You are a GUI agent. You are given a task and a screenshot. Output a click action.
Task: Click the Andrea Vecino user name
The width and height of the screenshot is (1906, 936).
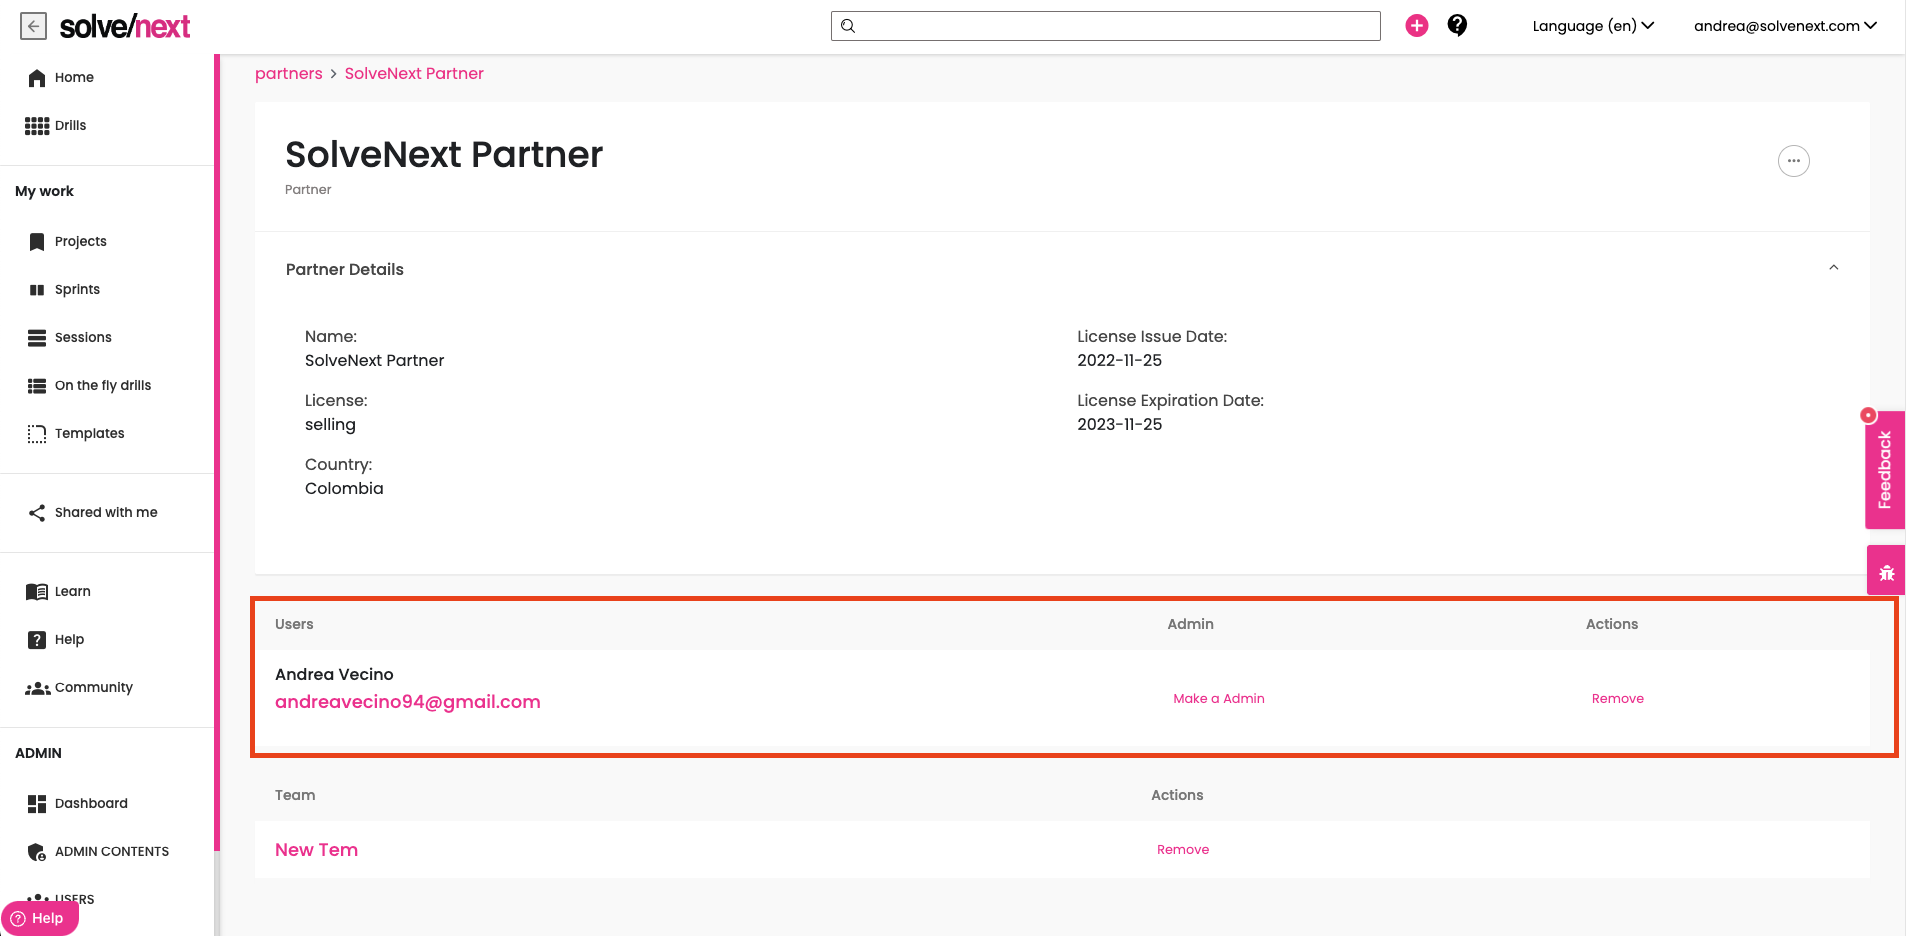point(334,675)
